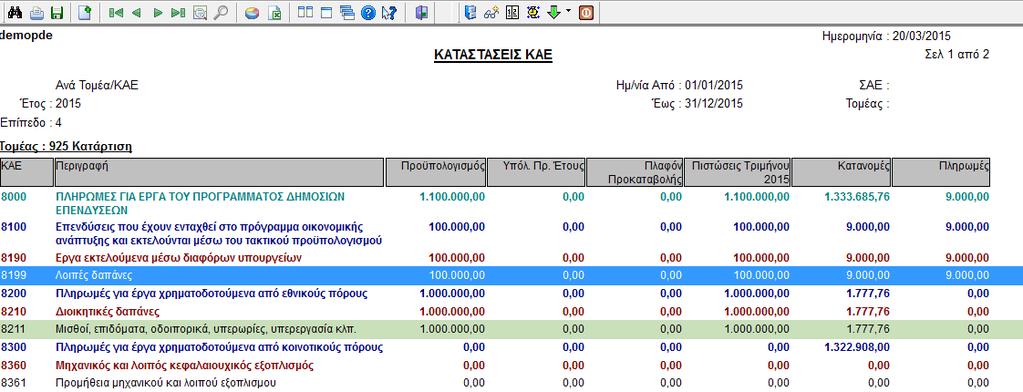
Task: Click the green down arrow icon
Action: pos(554,12)
